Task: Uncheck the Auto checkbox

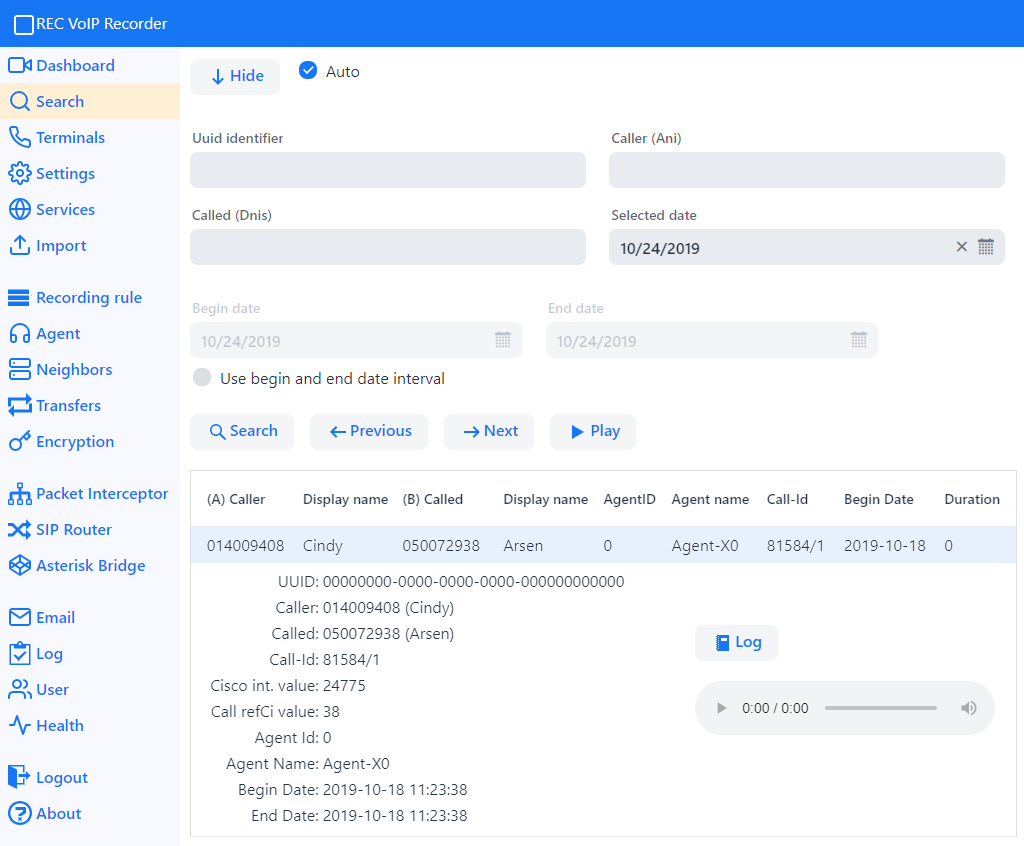Action: (x=308, y=71)
